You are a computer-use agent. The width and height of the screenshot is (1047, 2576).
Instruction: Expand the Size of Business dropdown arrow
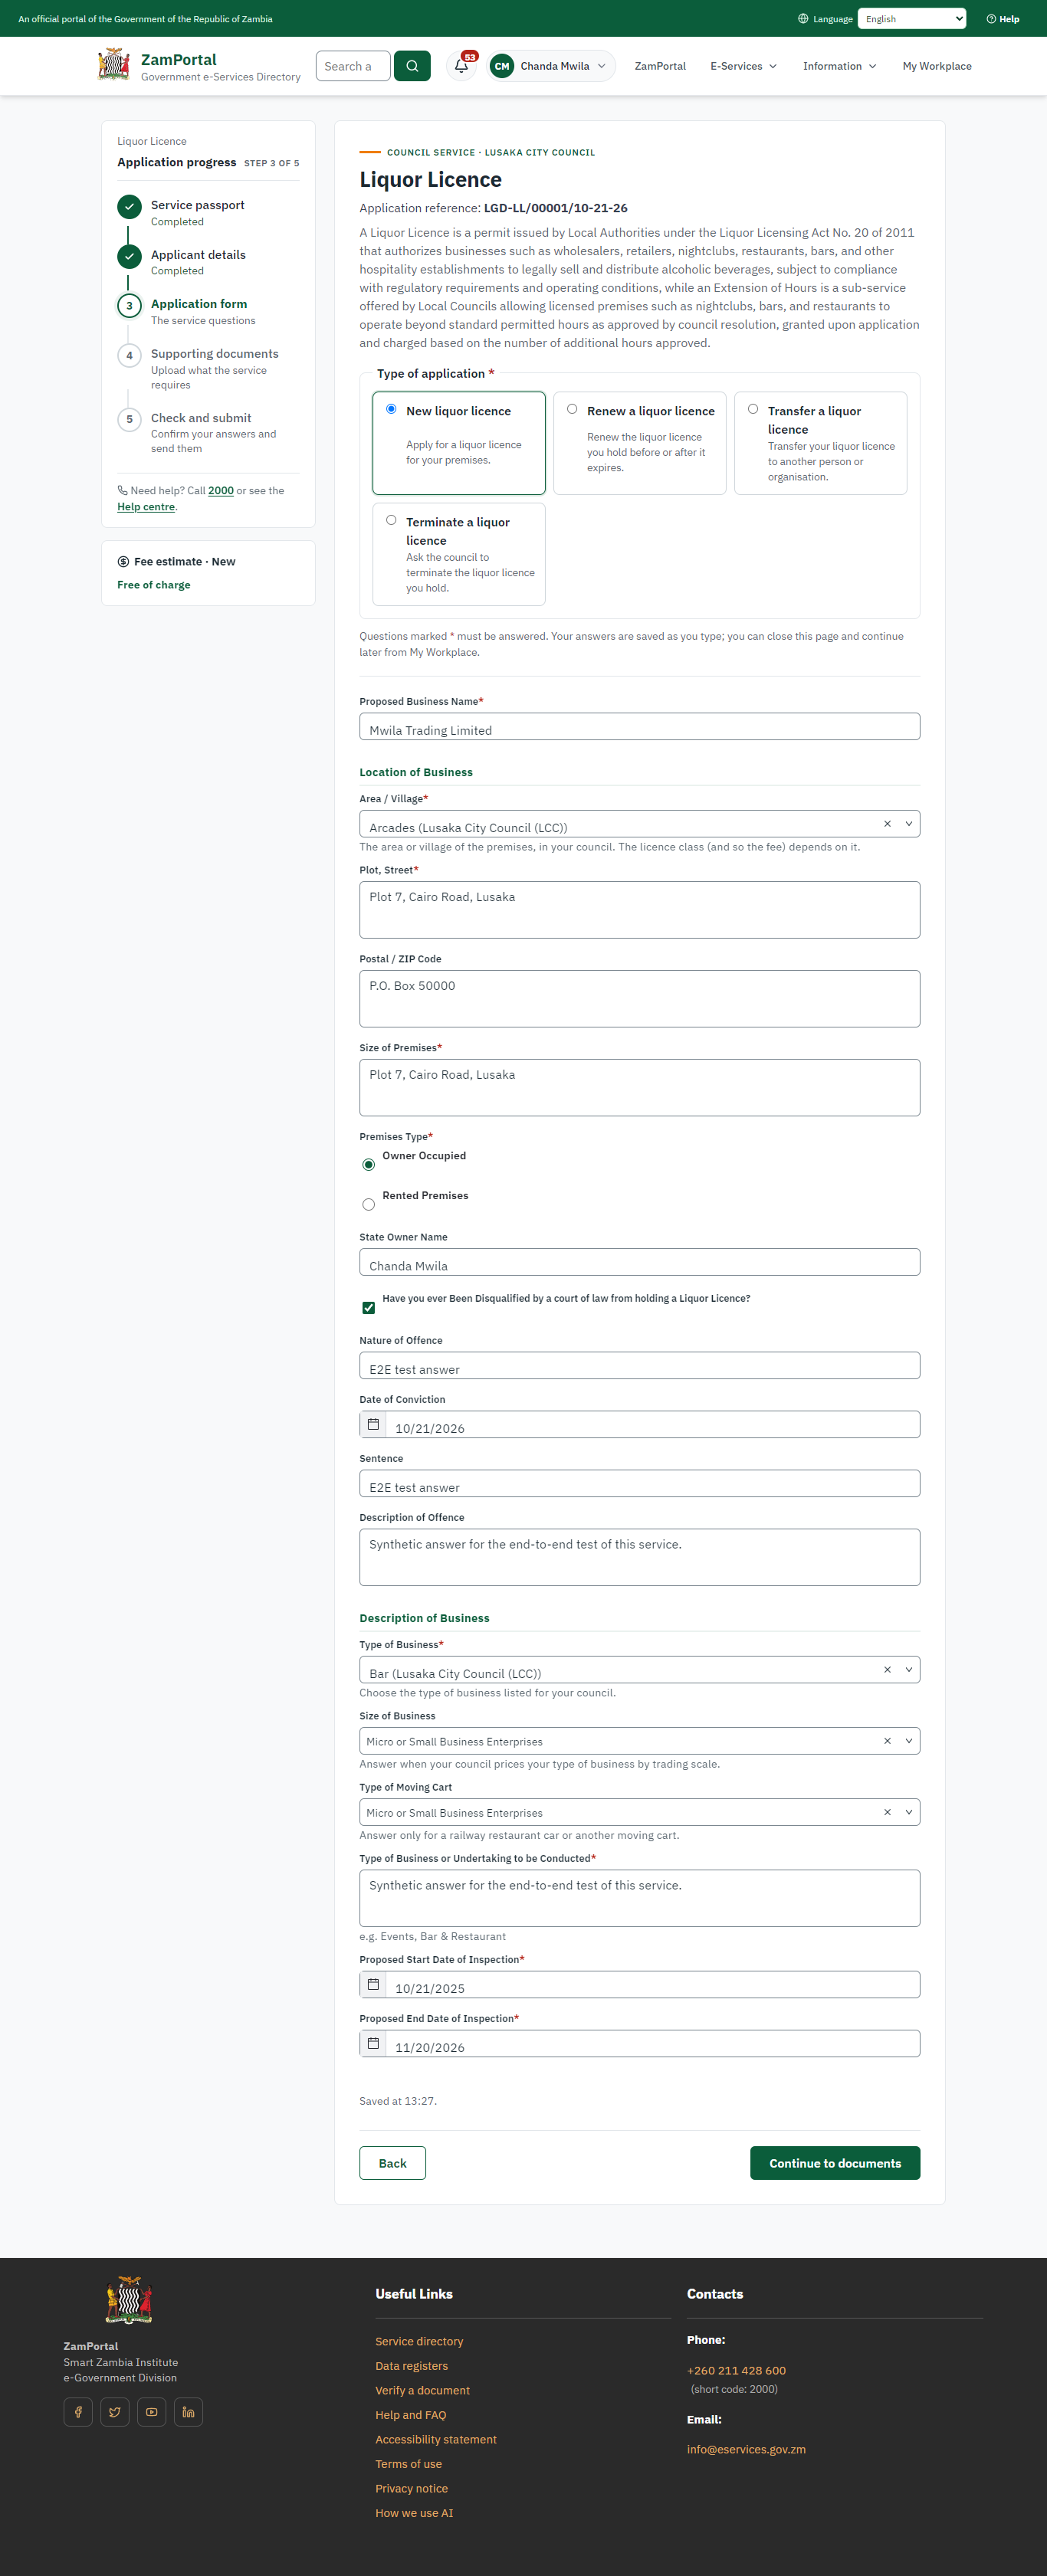click(909, 1741)
